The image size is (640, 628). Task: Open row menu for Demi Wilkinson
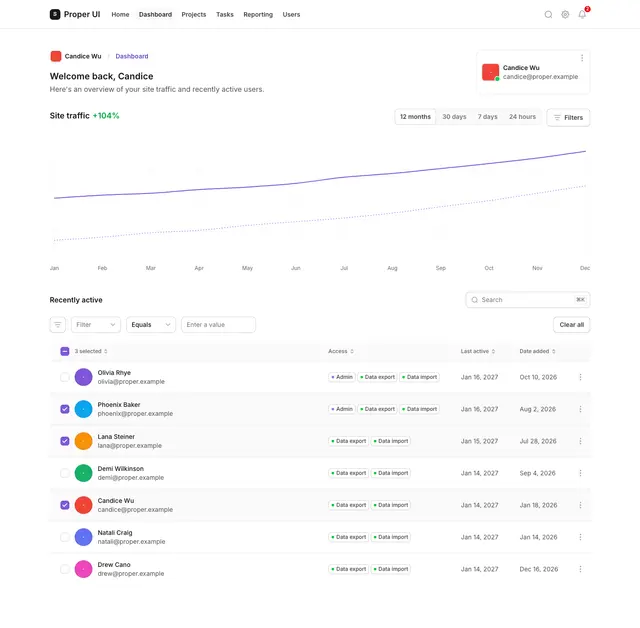pos(580,473)
